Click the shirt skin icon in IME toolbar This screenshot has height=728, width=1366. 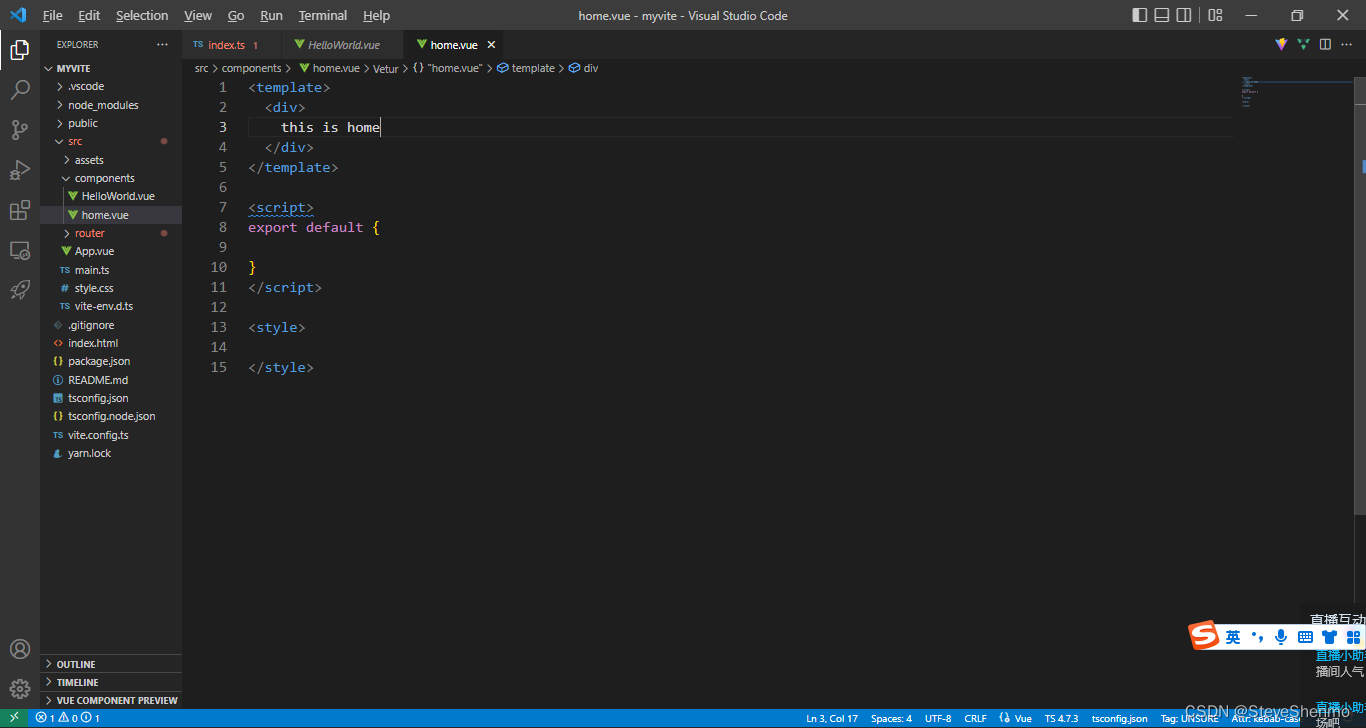[x=1329, y=637]
